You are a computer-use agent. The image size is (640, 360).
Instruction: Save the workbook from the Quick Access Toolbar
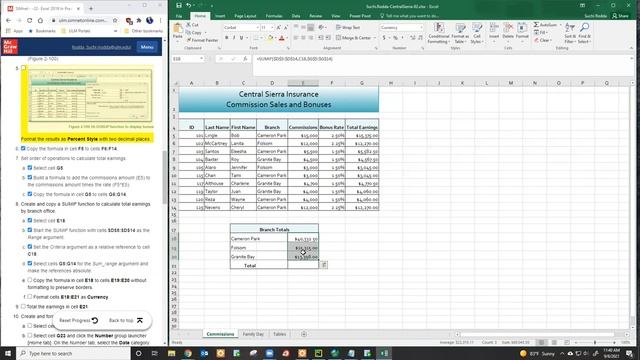(x=179, y=6)
